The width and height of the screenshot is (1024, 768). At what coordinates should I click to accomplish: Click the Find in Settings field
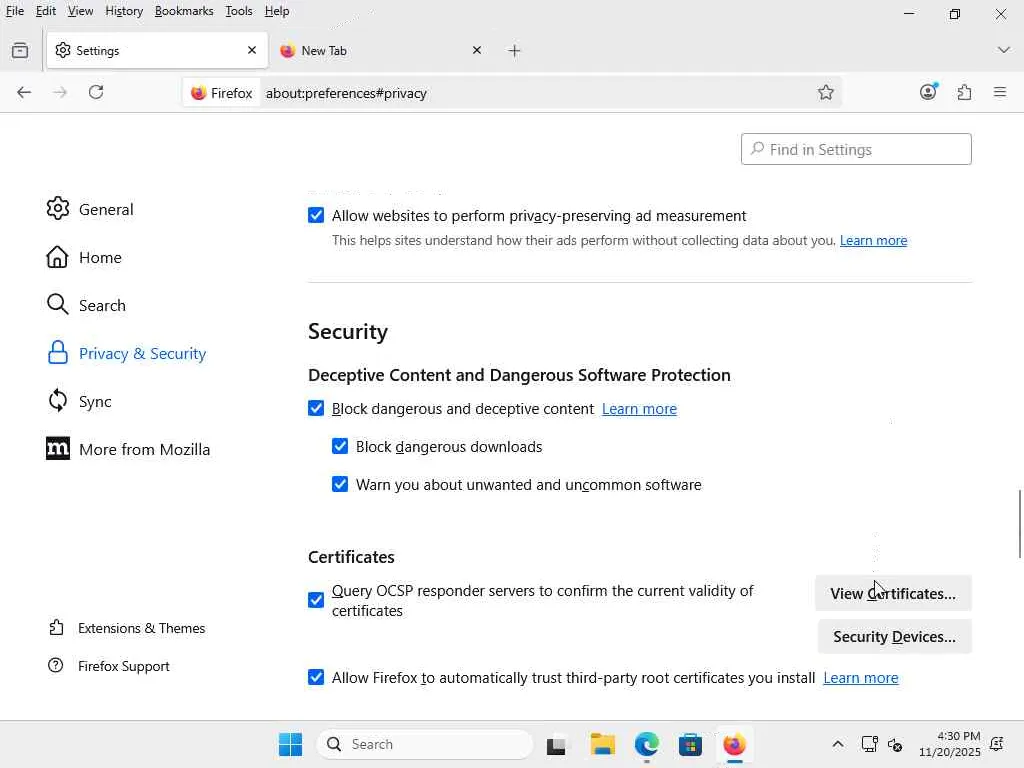(x=856, y=149)
